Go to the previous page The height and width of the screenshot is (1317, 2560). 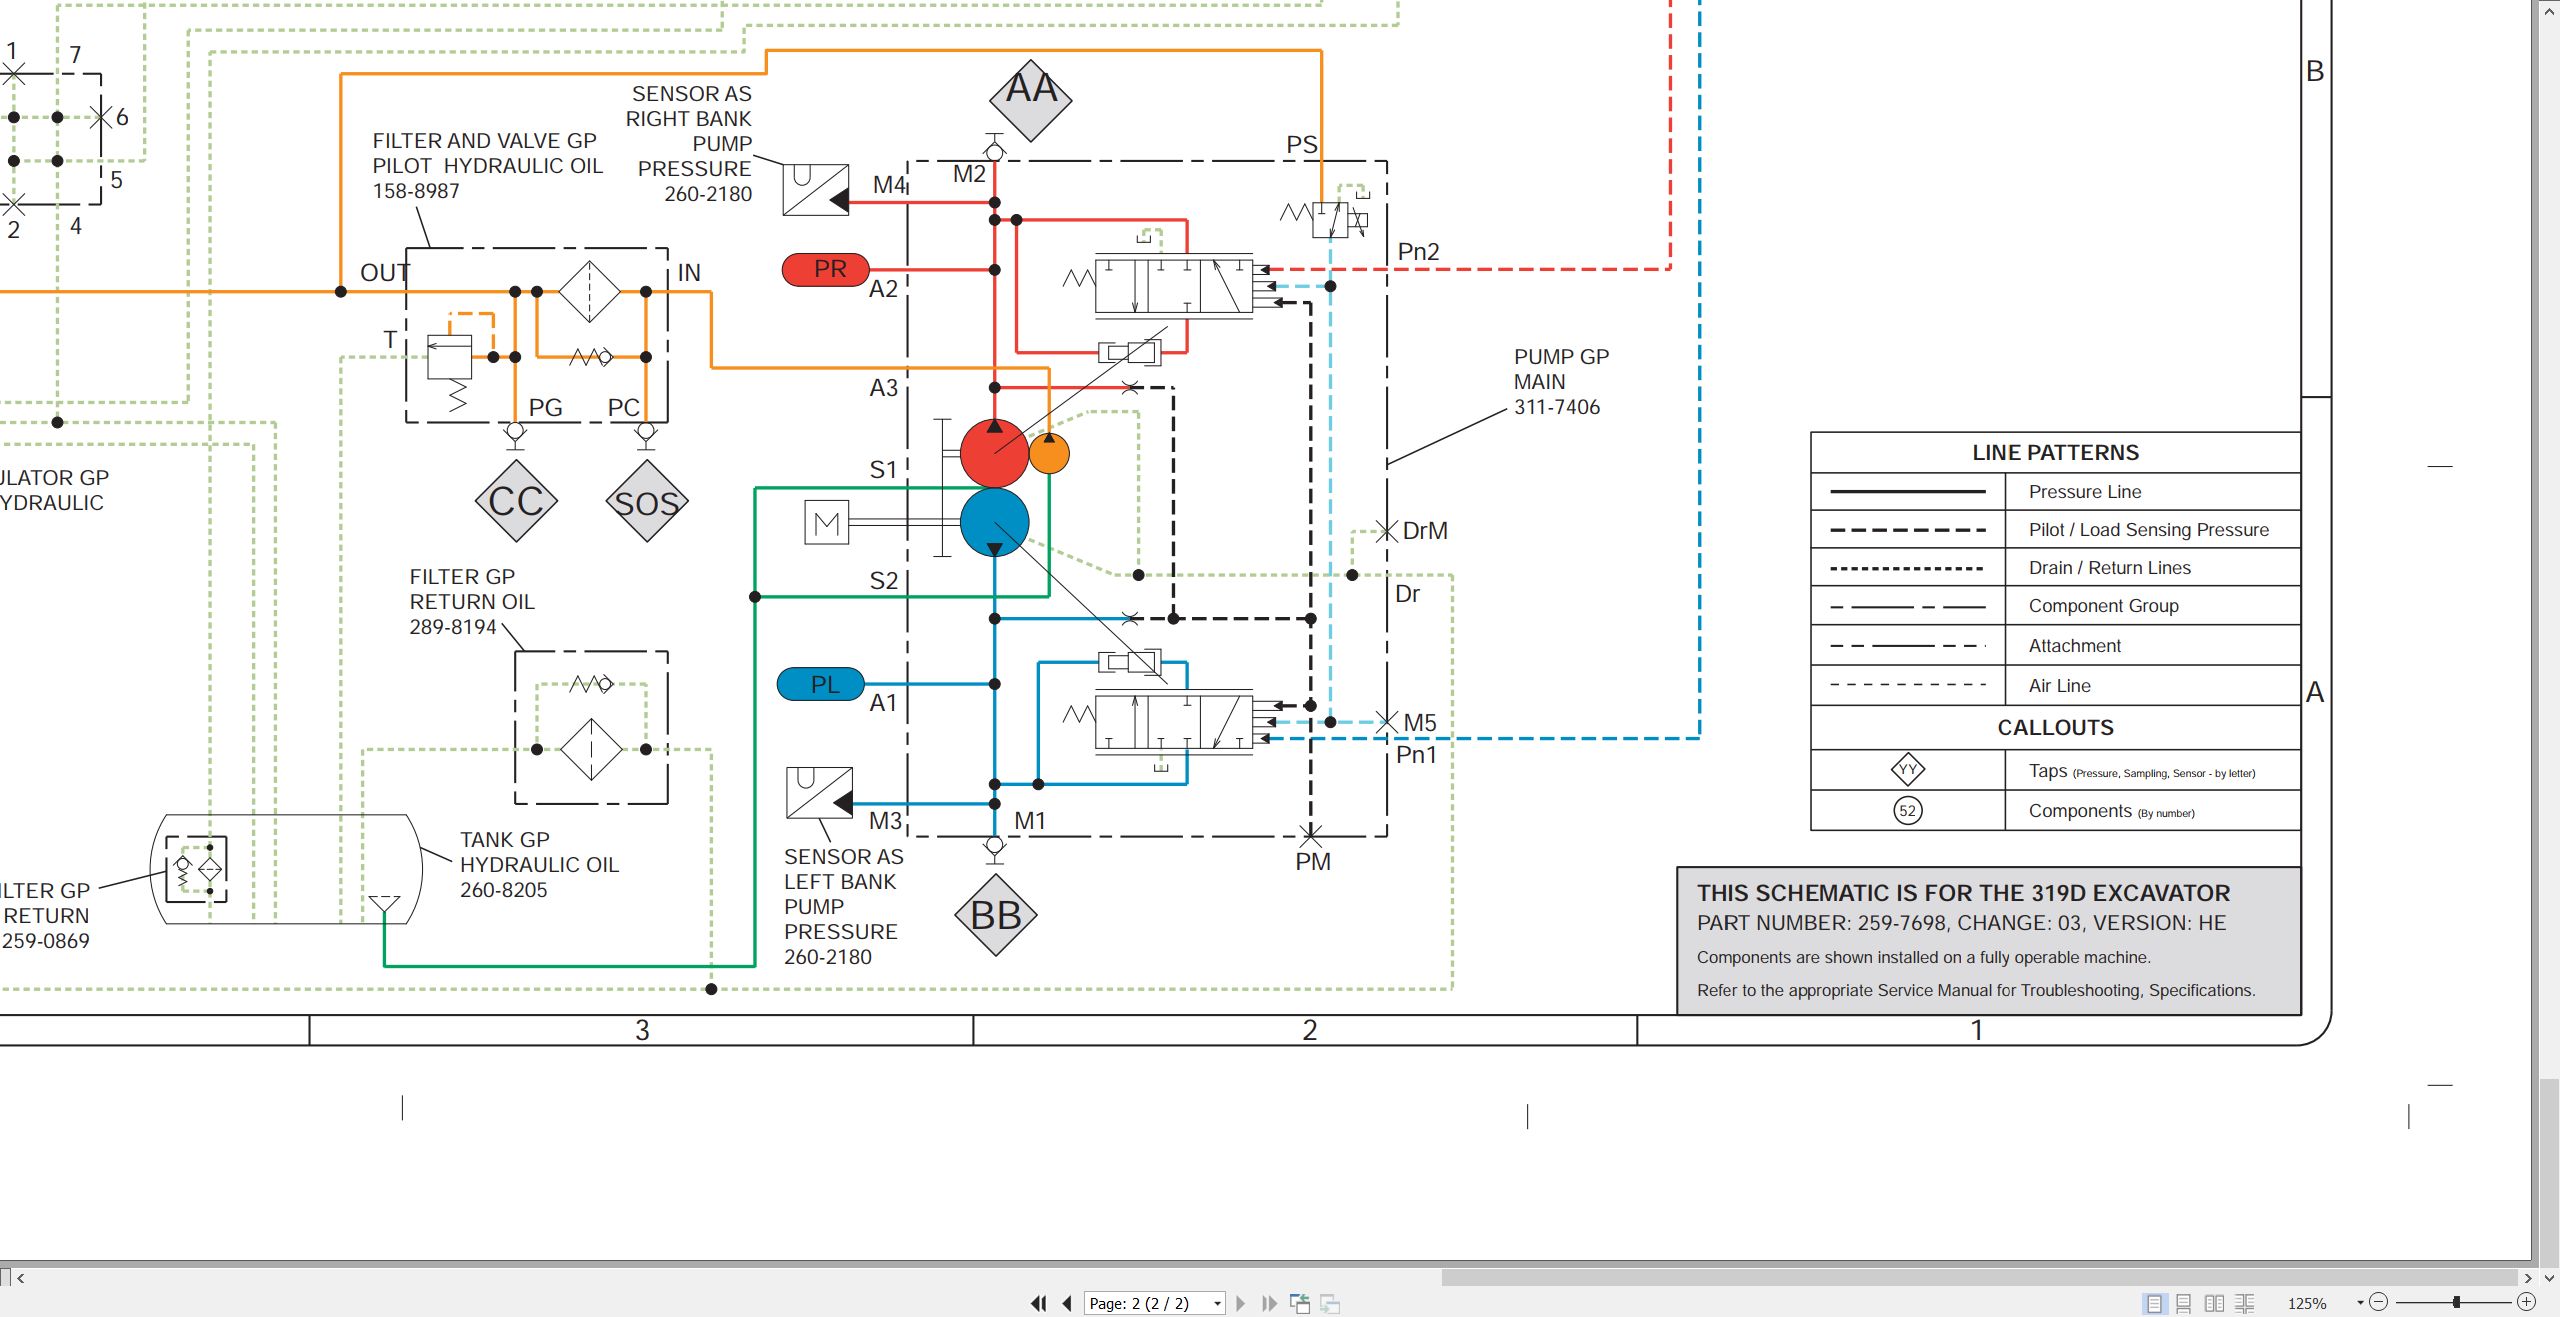tap(1067, 1303)
